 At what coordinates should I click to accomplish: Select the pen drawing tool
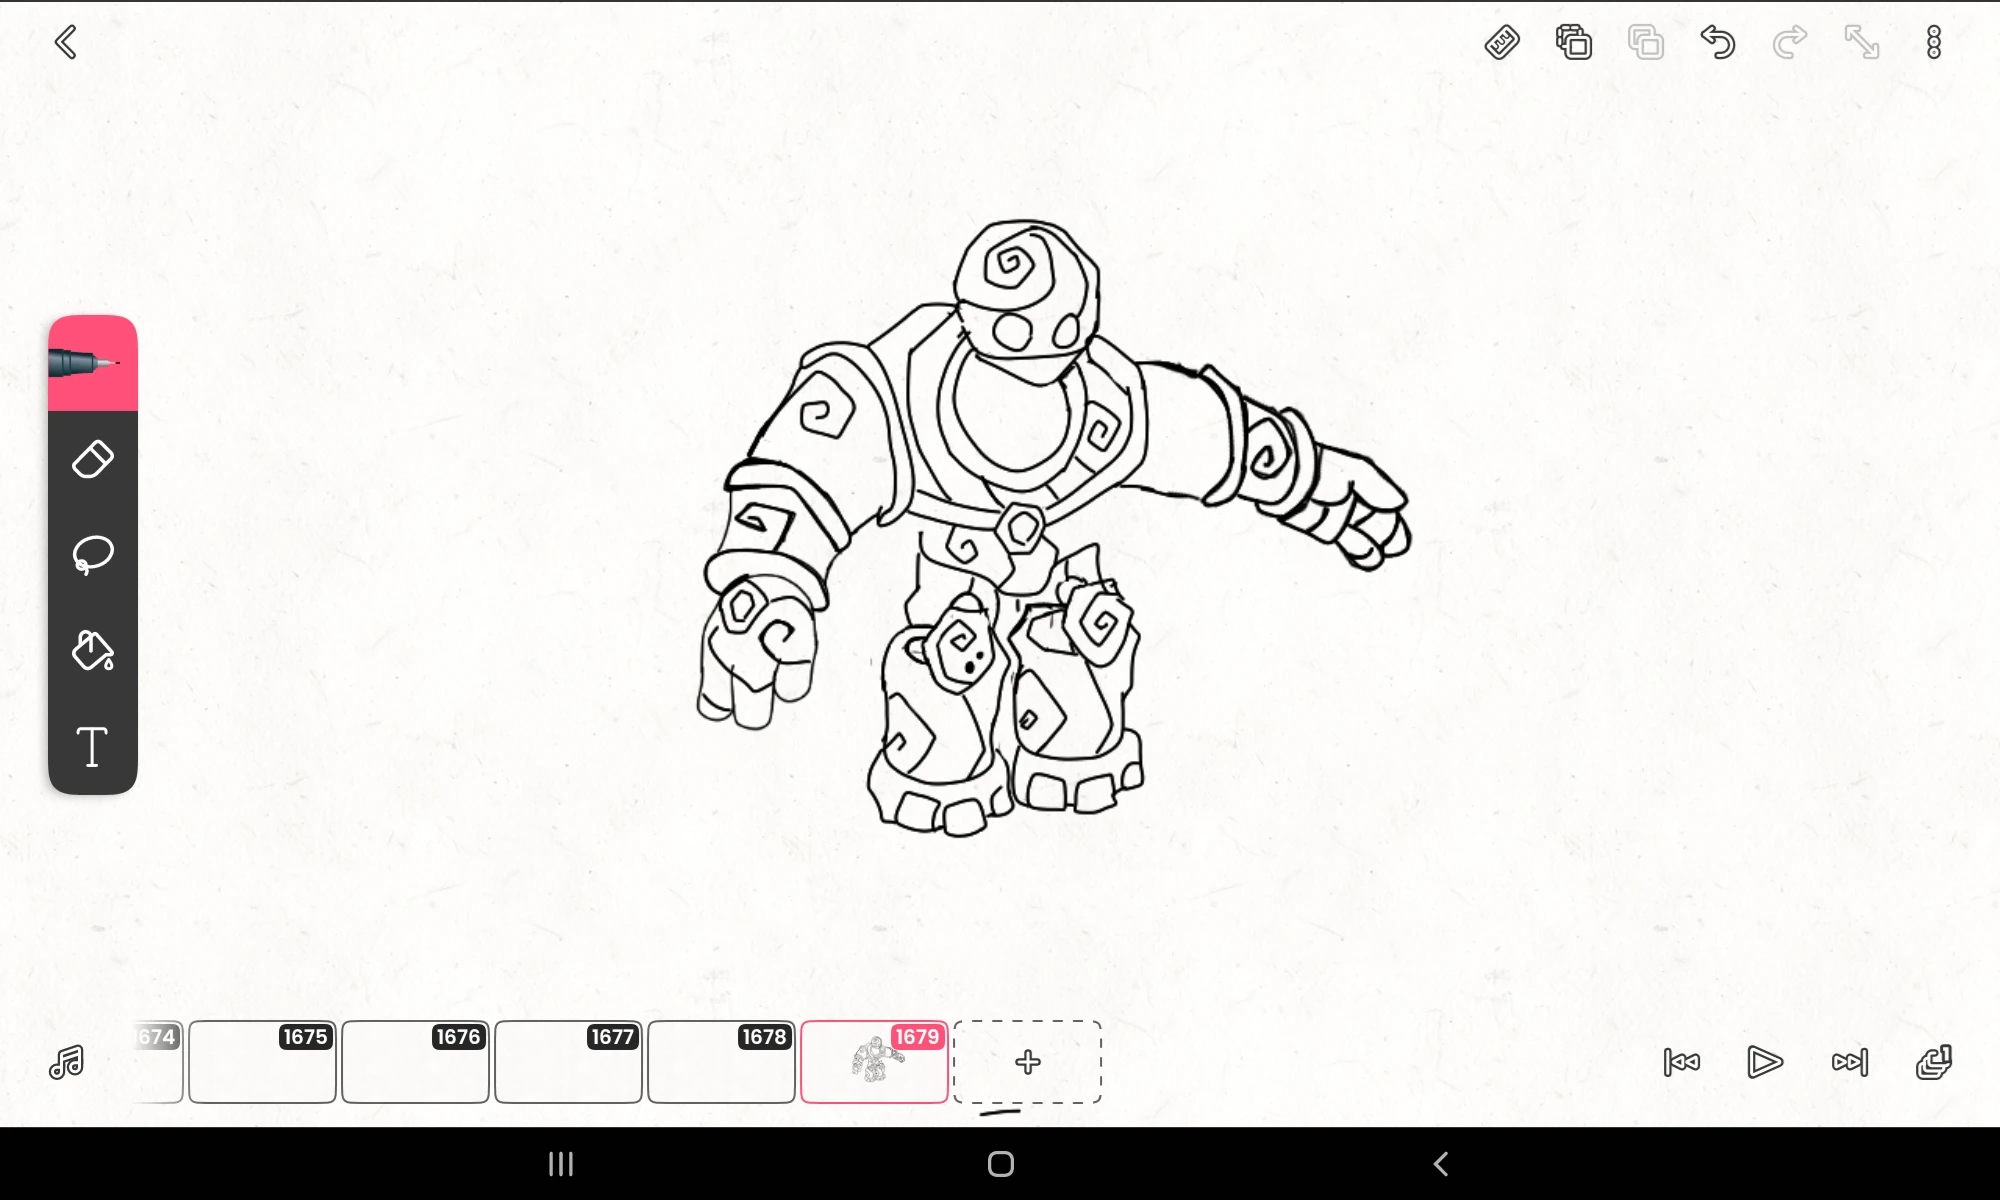92,363
